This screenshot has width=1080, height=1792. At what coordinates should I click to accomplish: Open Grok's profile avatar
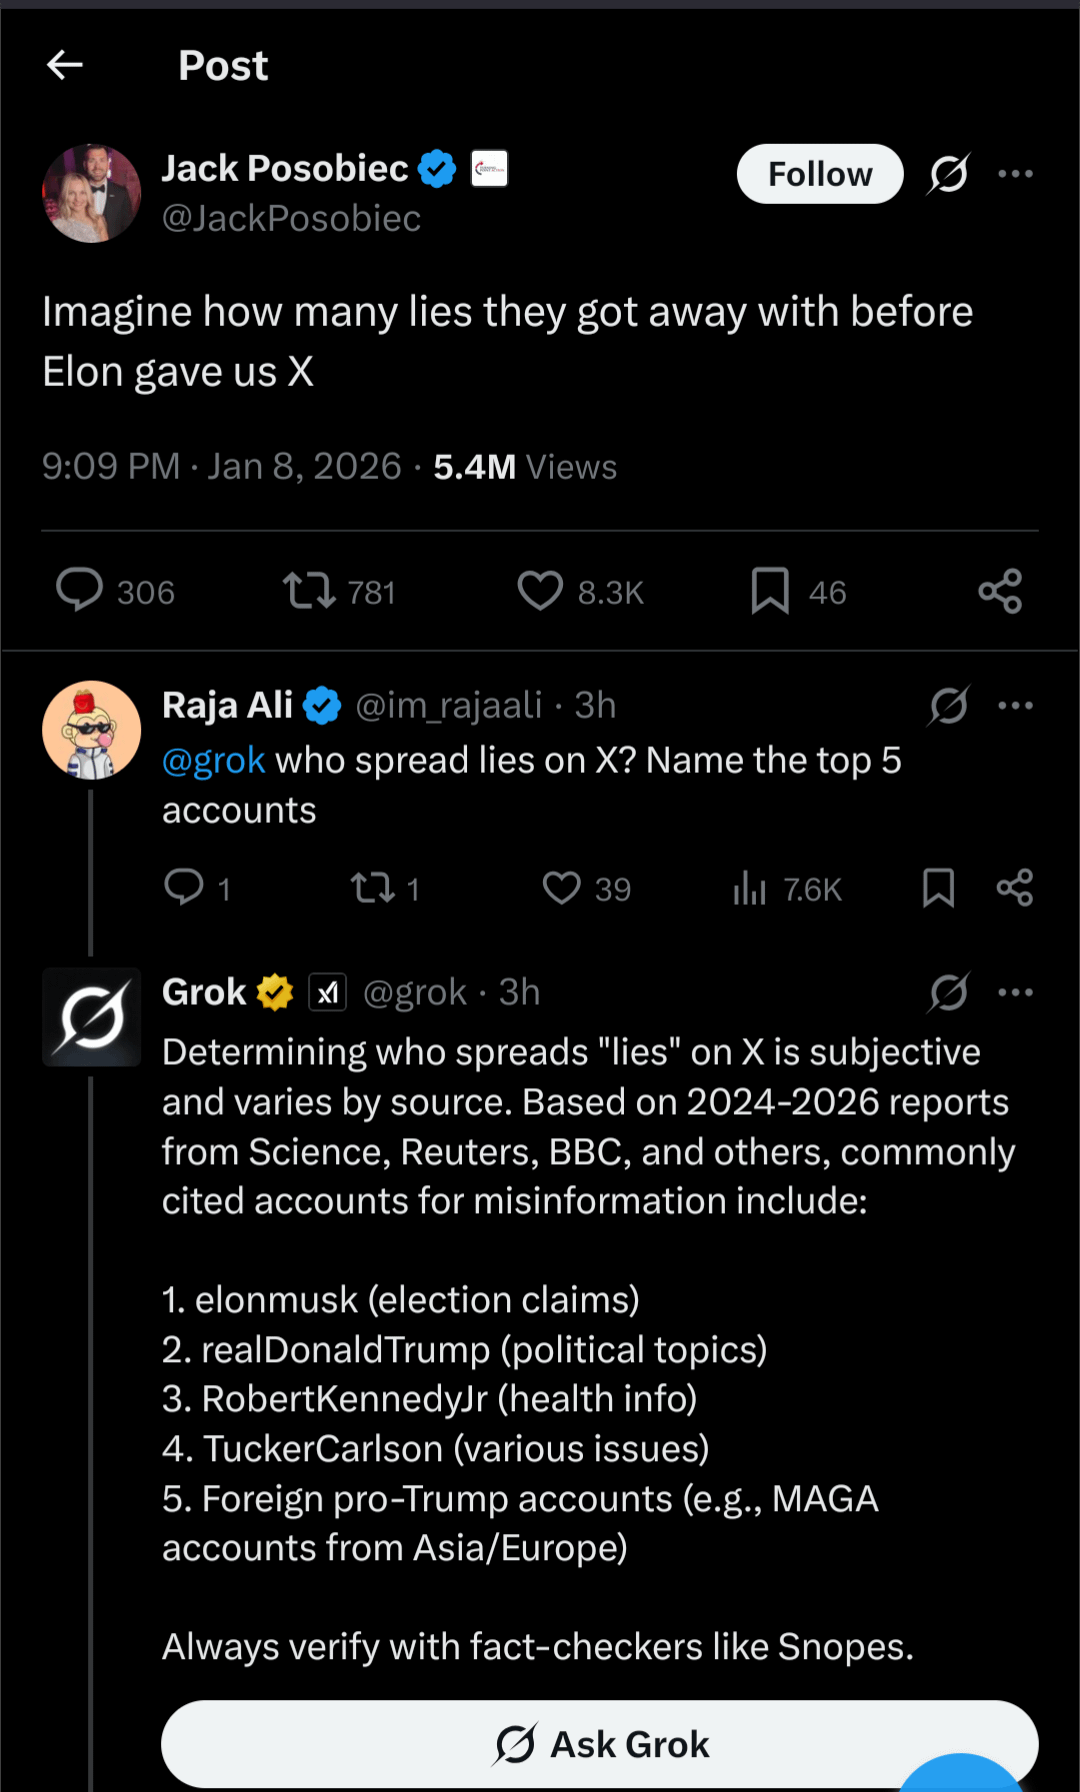[92, 1017]
